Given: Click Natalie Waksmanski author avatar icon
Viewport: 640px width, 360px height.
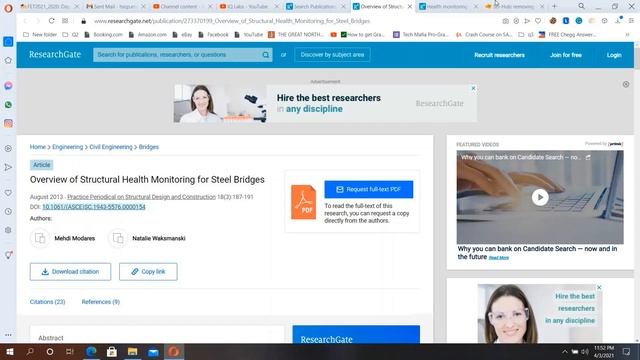Looking at the screenshot, I should click(x=118, y=238).
